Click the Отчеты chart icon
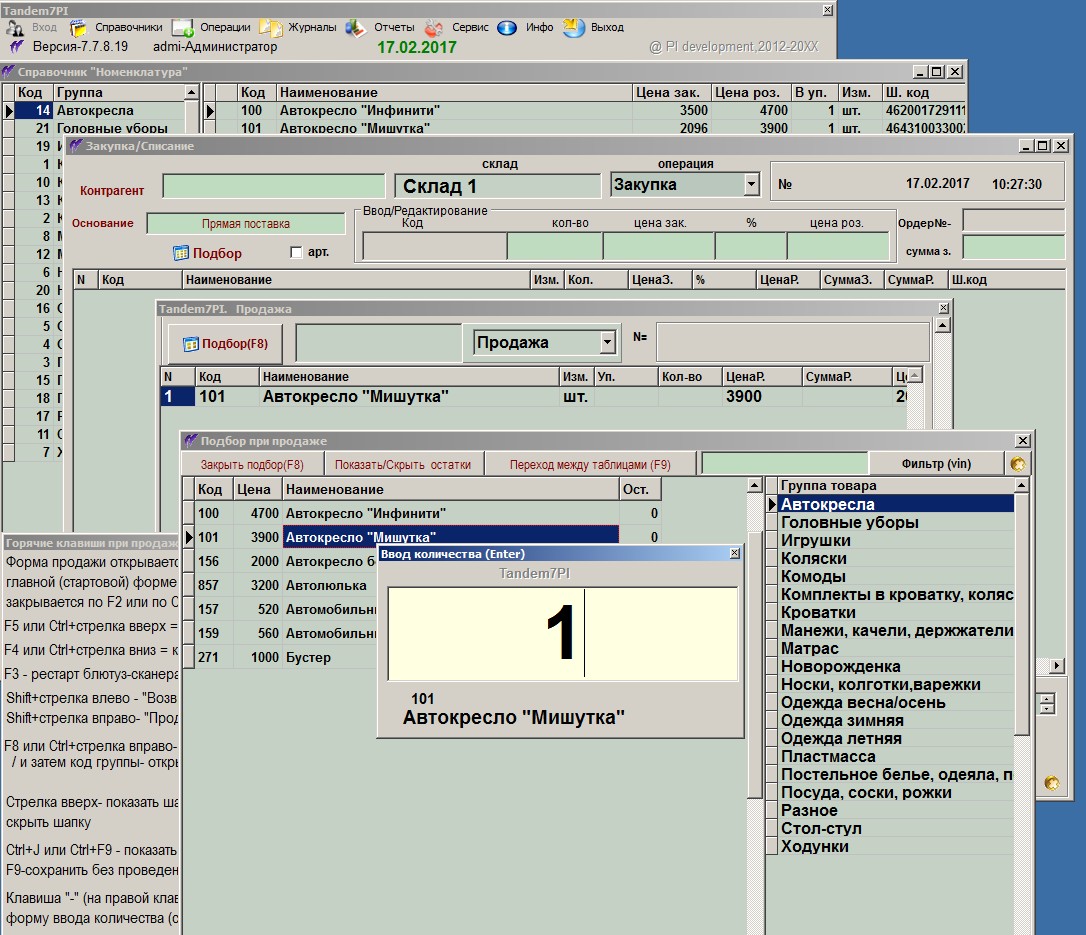This screenshot has height=935, width=1086. click(356, 28)
